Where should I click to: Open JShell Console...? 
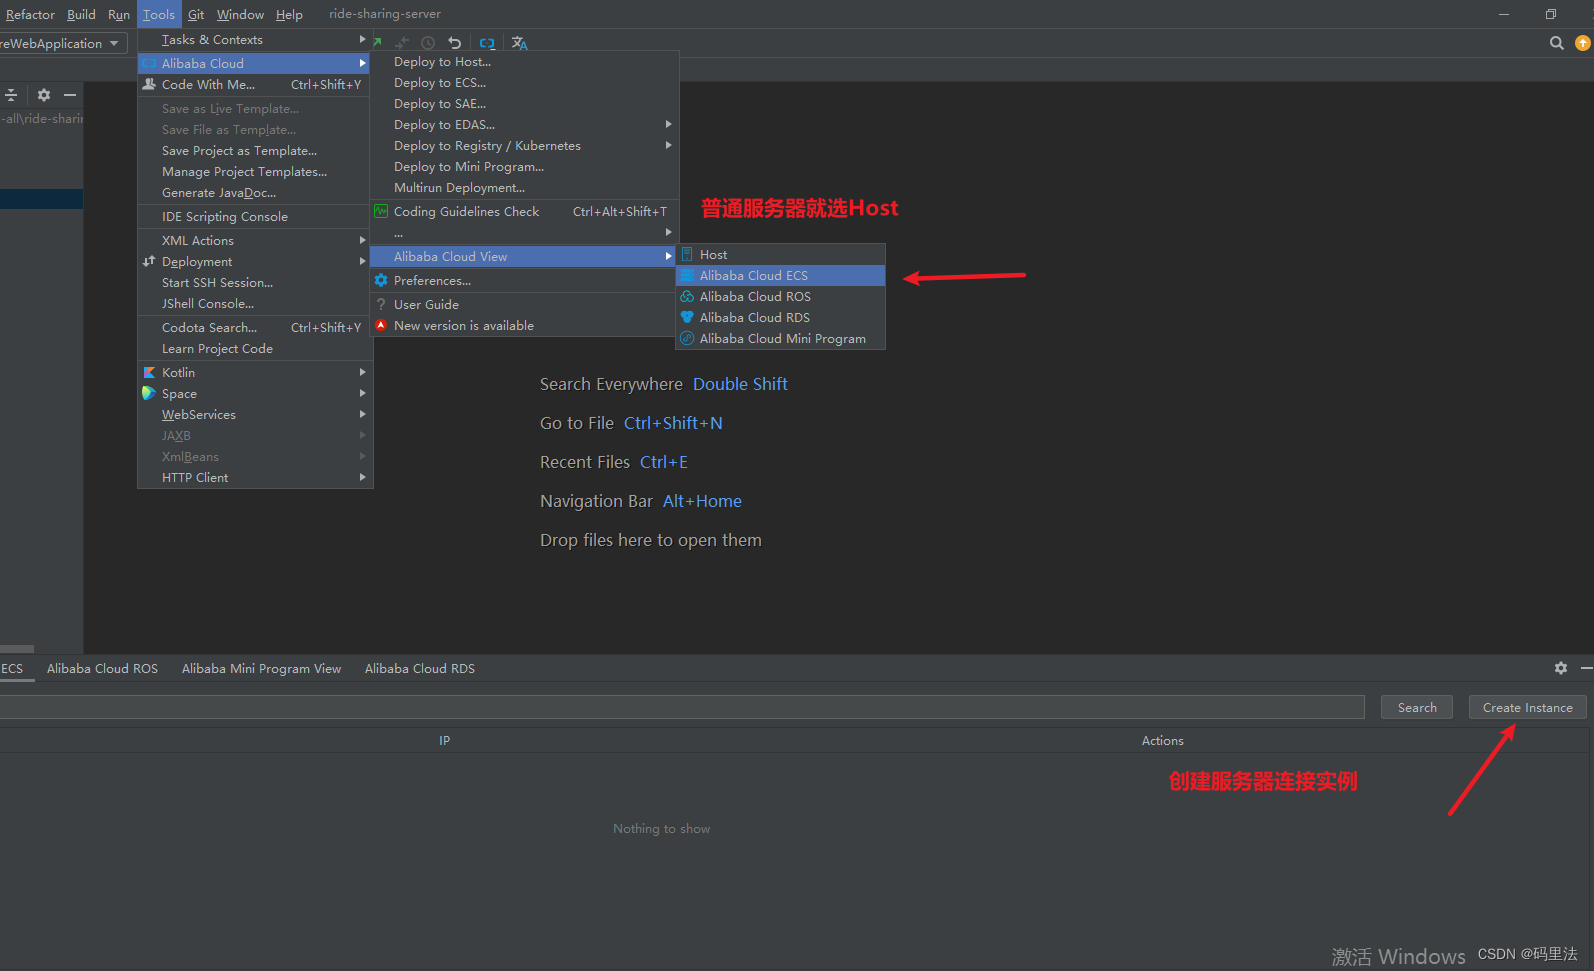click(x=255, y=304)
